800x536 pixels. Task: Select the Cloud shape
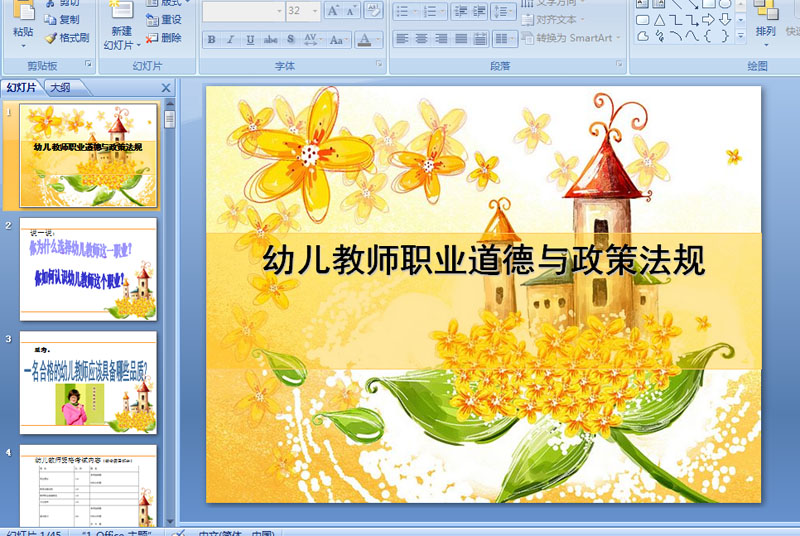click(643, 36)
